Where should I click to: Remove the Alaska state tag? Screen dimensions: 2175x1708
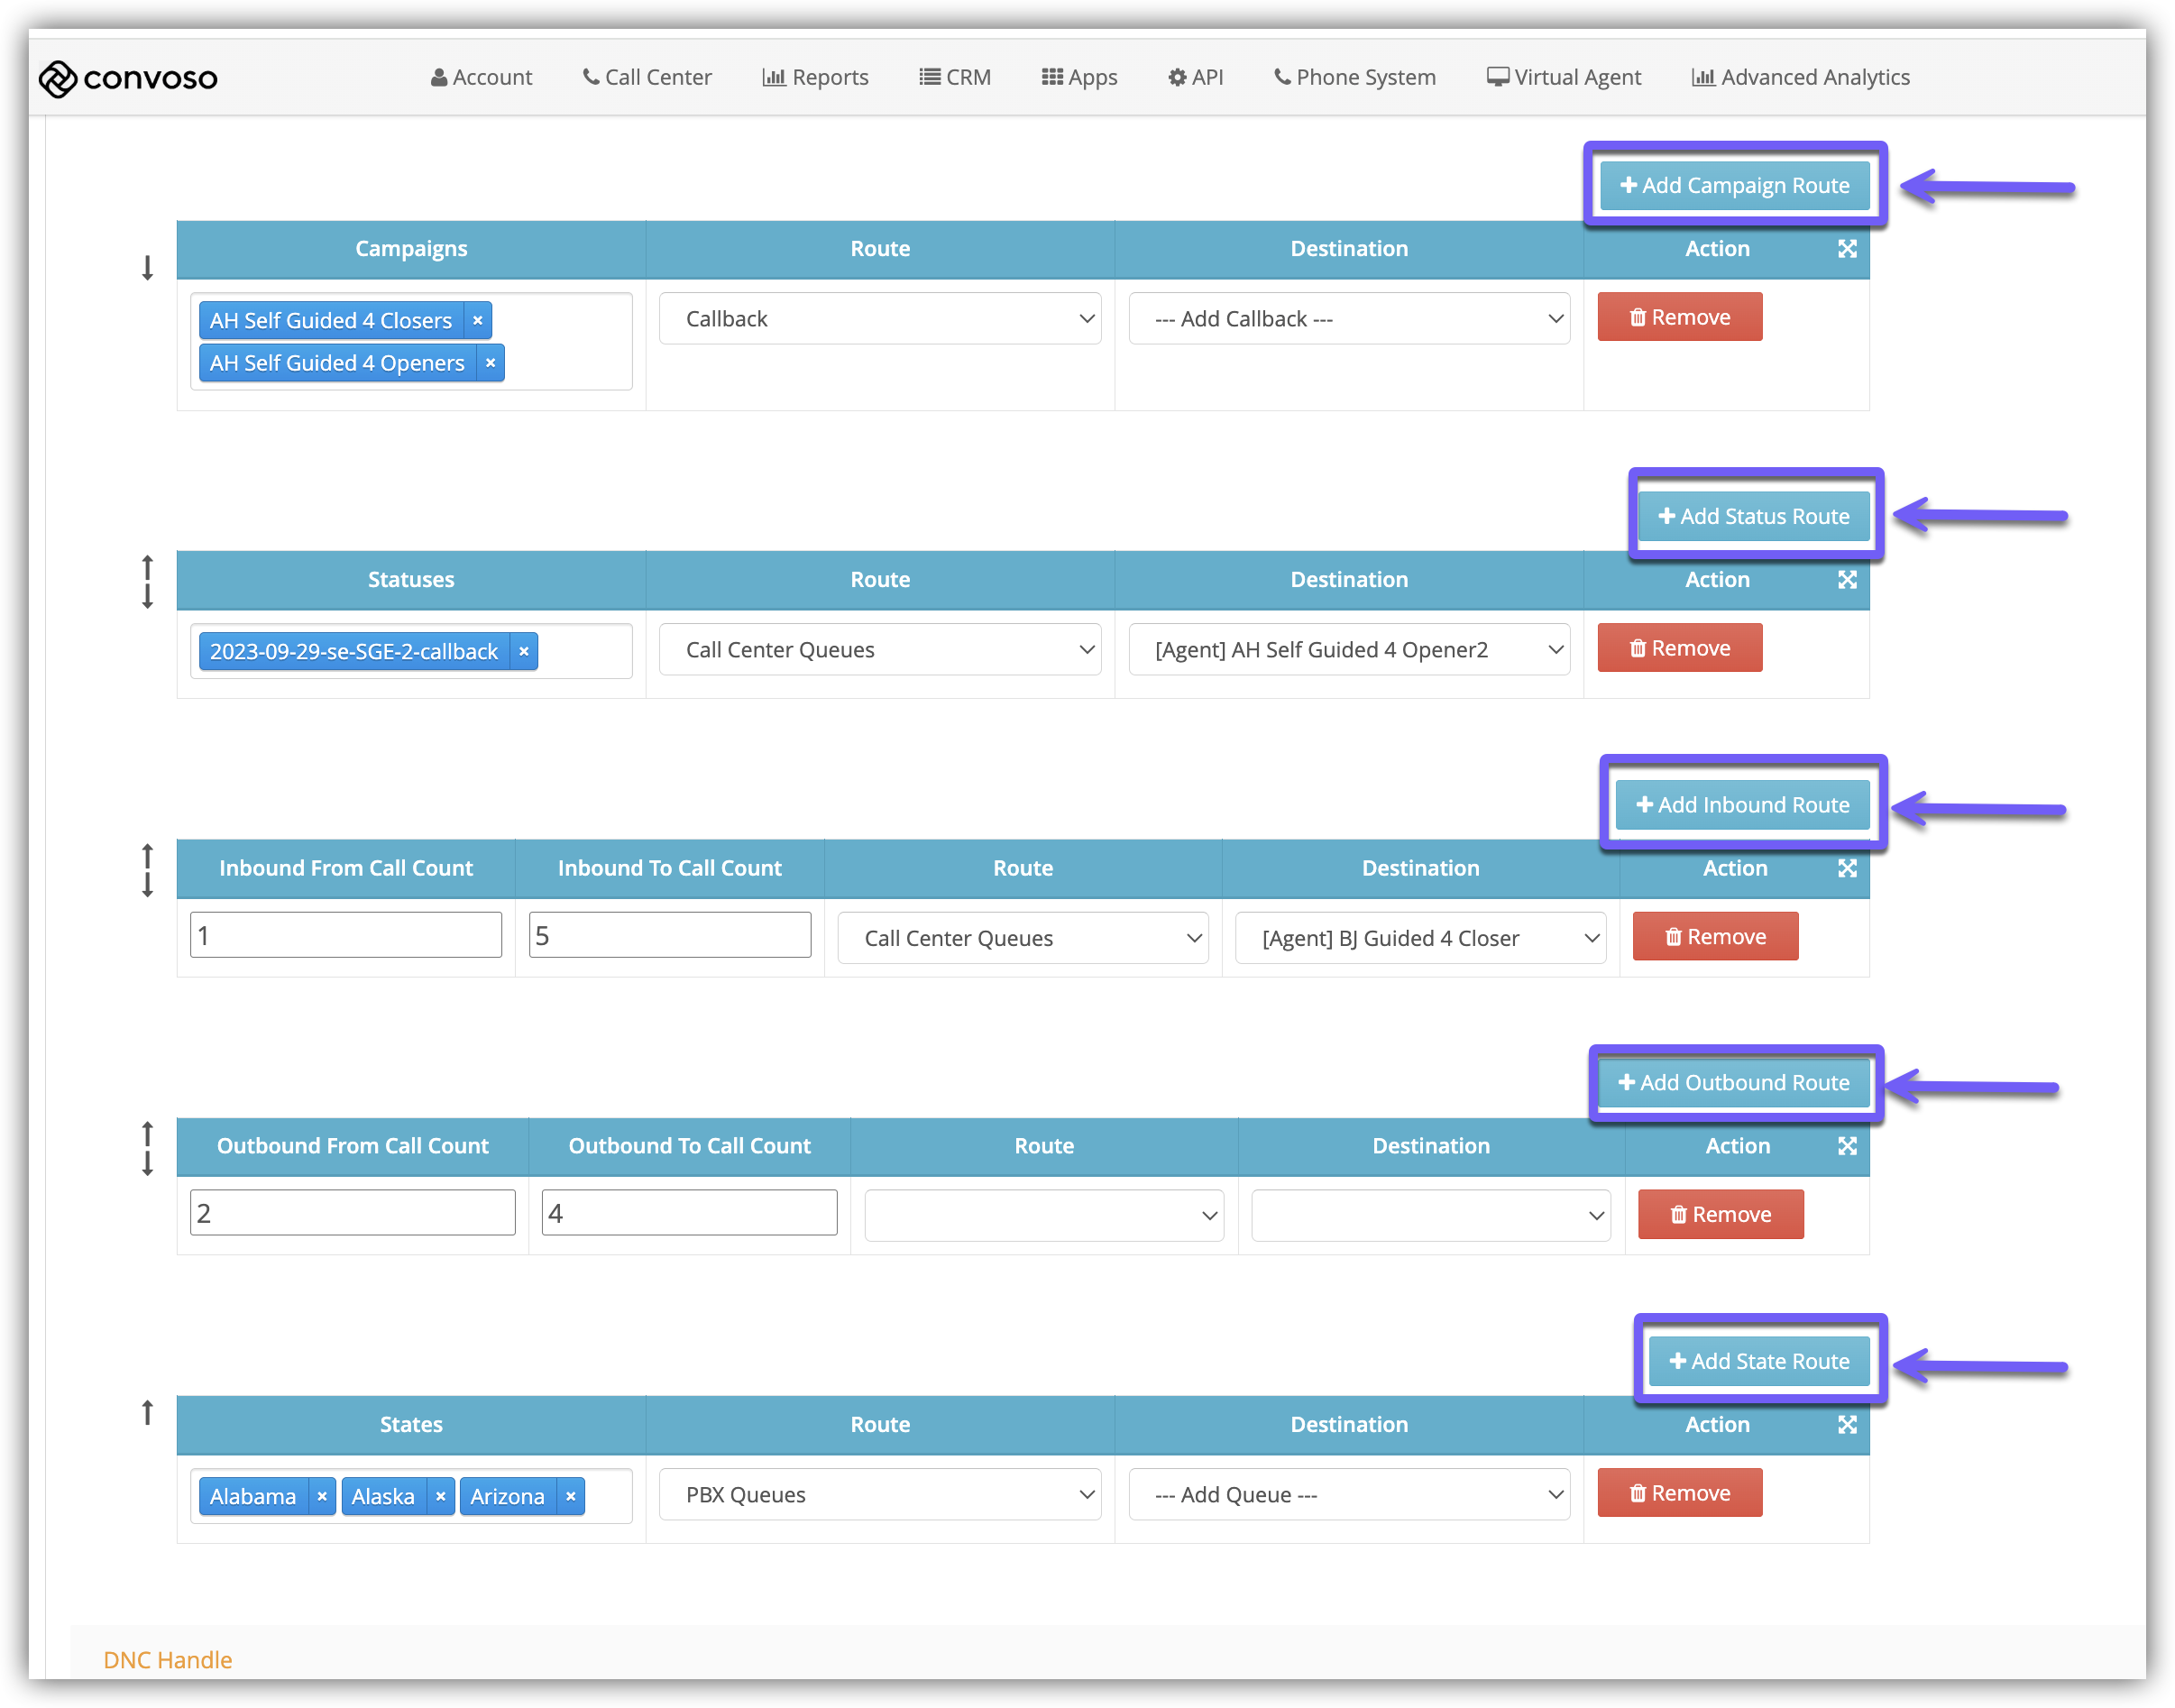tap(440, 1497)
